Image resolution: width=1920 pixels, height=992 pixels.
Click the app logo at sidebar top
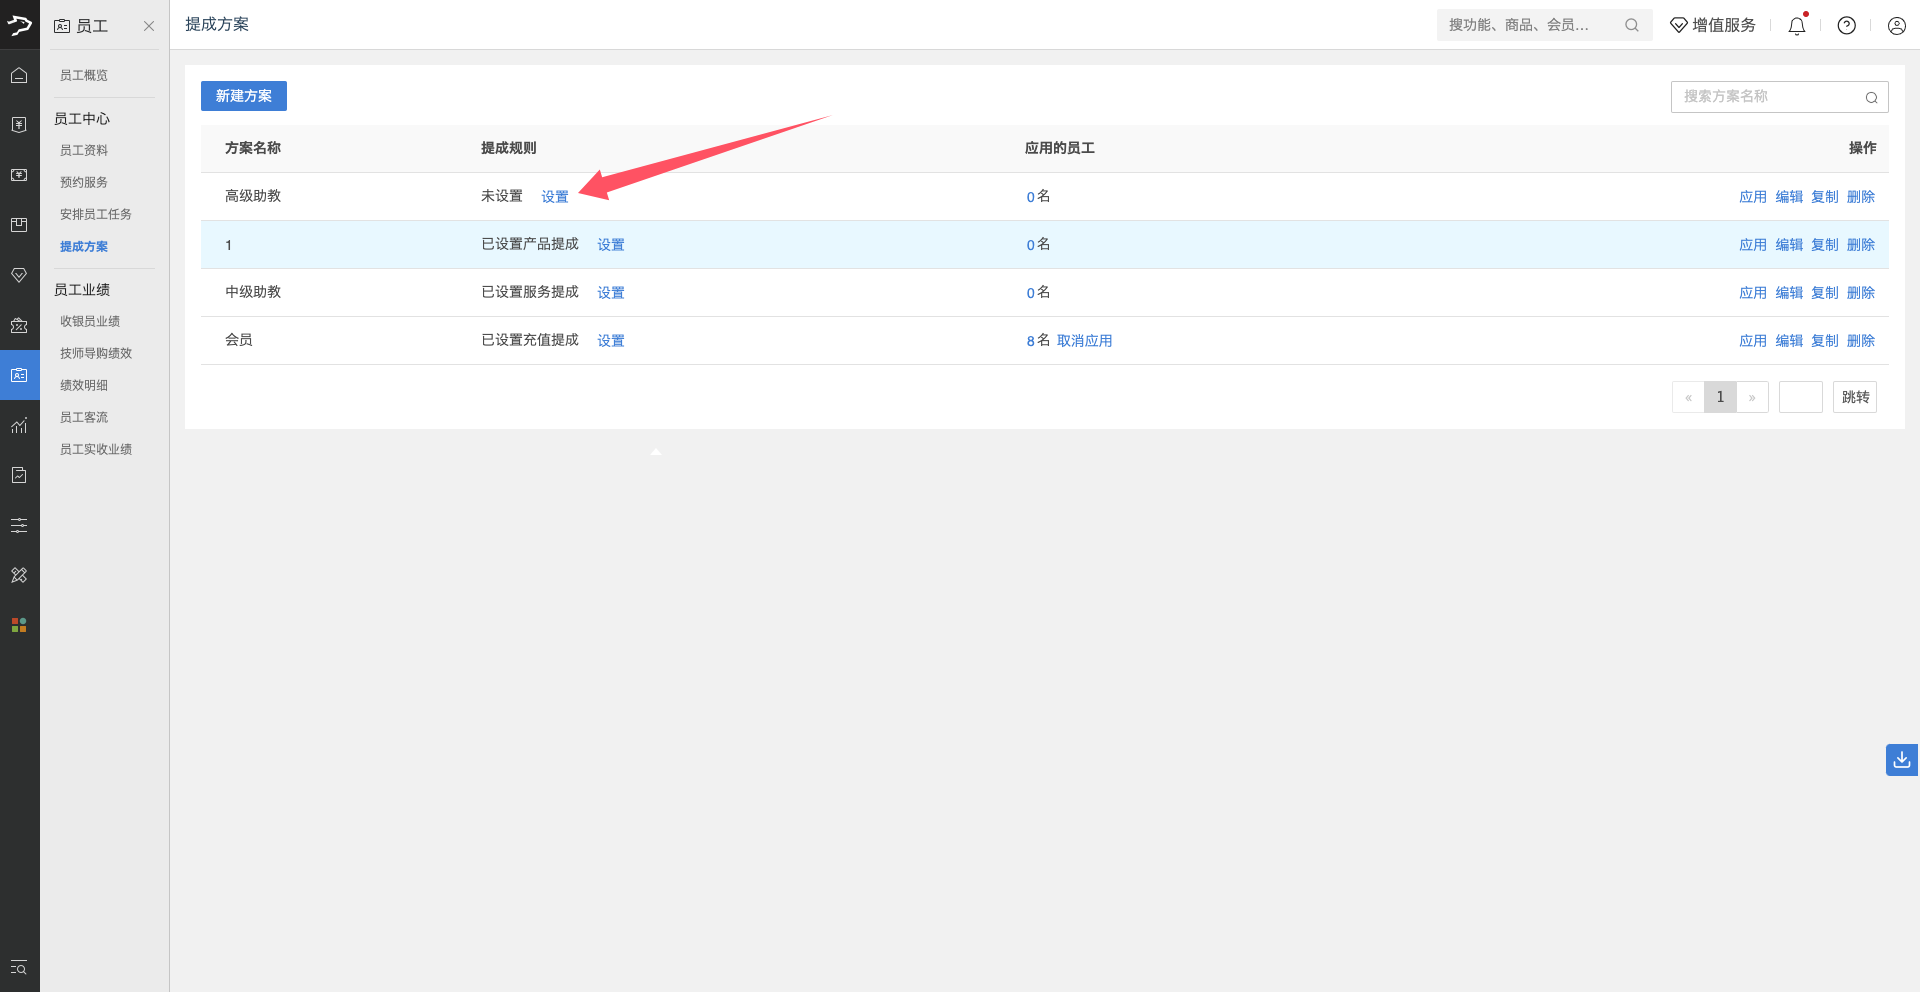pos(19,25)
